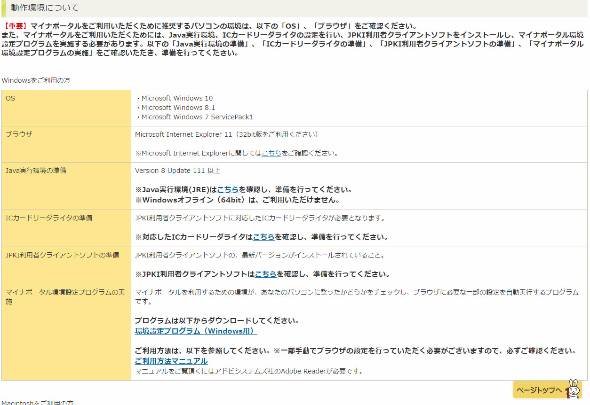
Task: Click the Windowsオフライン（64bit） notice text
Action: 237,200
